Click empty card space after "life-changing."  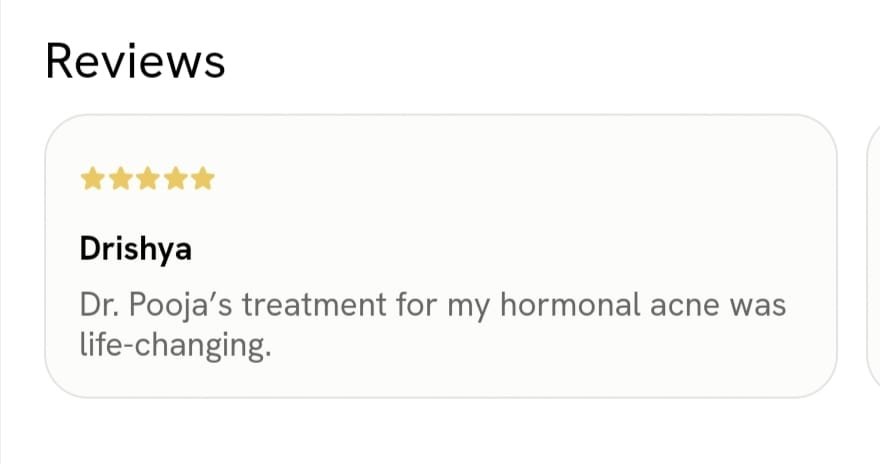(x=550, y=350)
